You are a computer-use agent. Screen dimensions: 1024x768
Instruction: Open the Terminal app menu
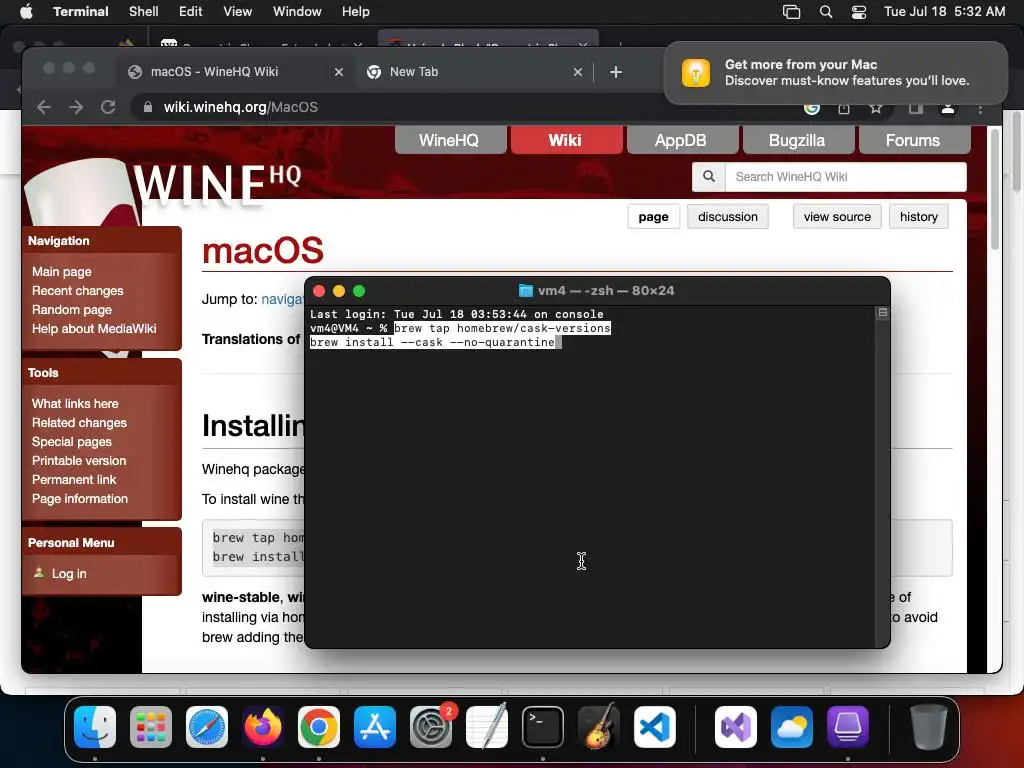coord(80,12)
